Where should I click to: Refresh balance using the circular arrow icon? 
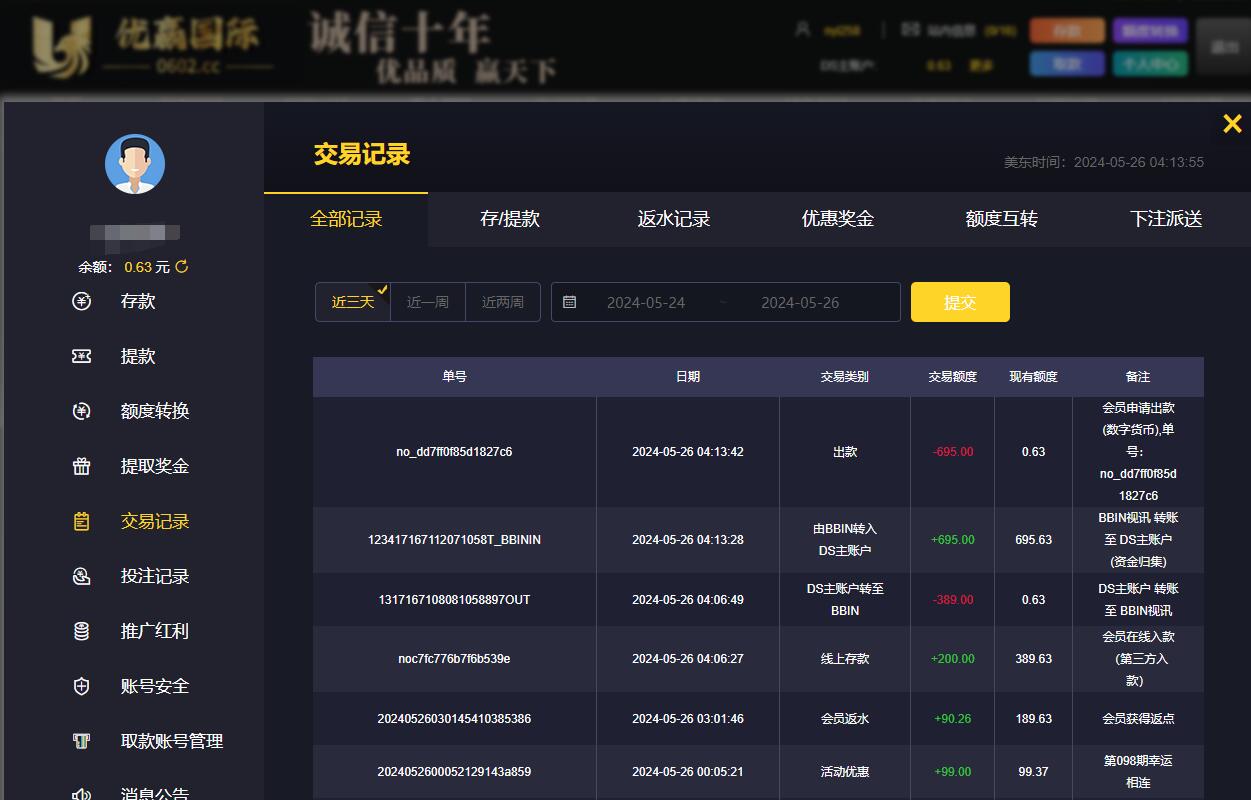[x=182, y=267]
